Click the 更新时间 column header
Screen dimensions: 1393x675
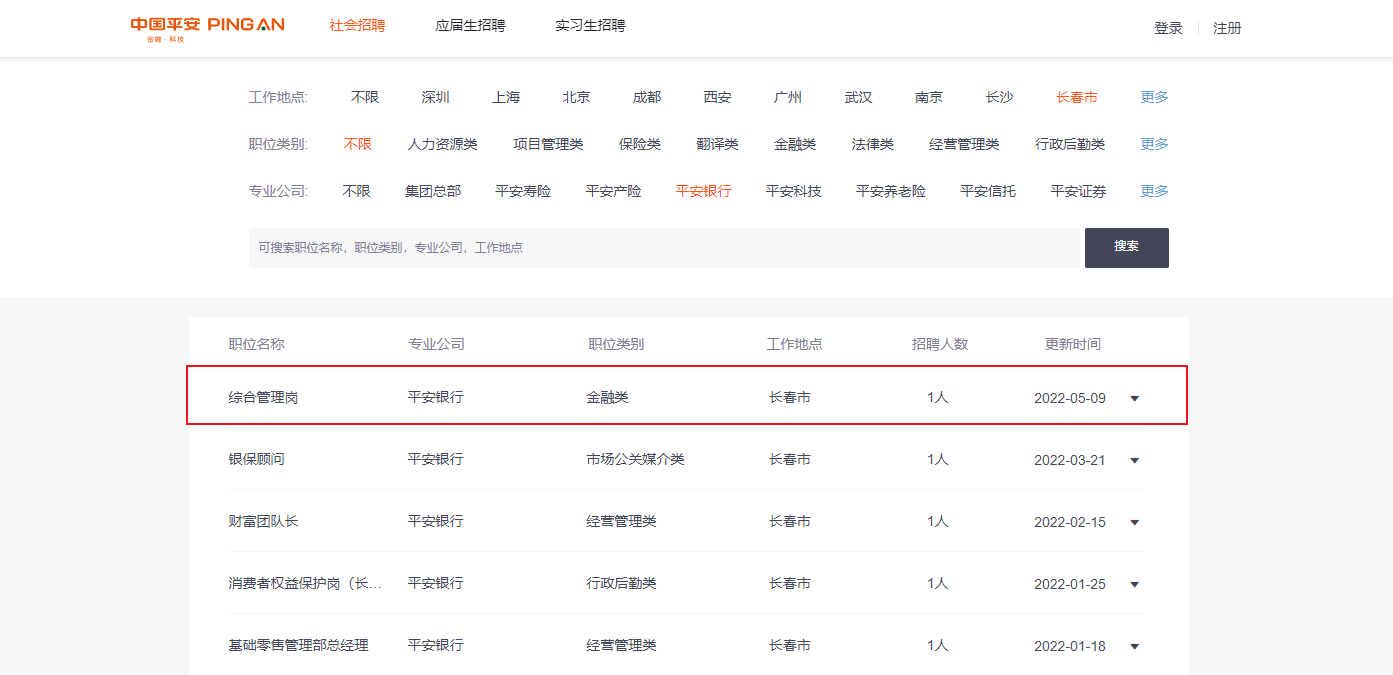click(1073, 344)
